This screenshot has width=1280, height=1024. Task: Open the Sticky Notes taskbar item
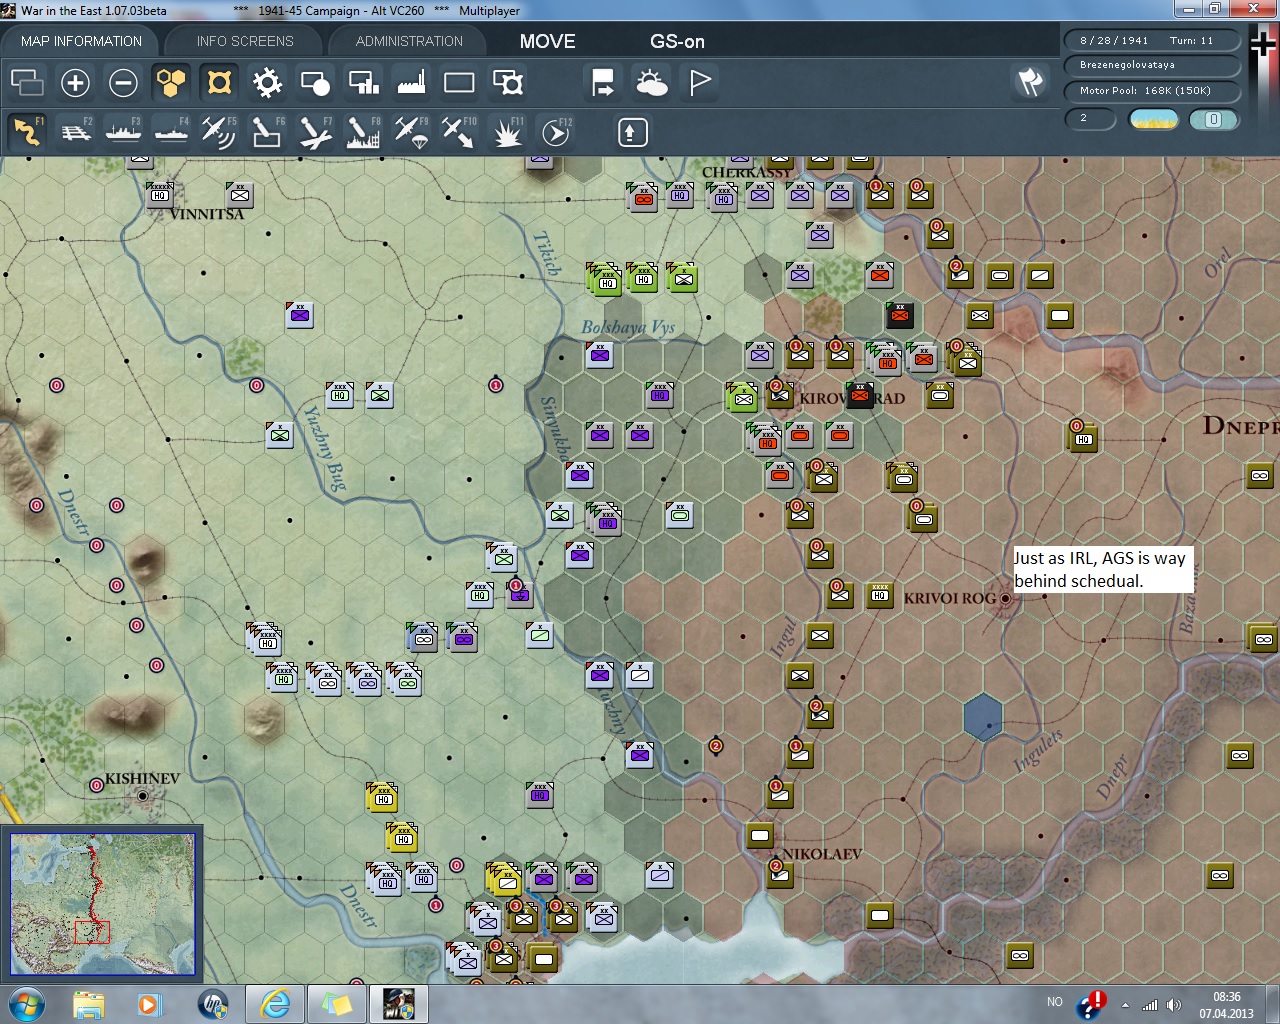click(x=337, y=1003)
